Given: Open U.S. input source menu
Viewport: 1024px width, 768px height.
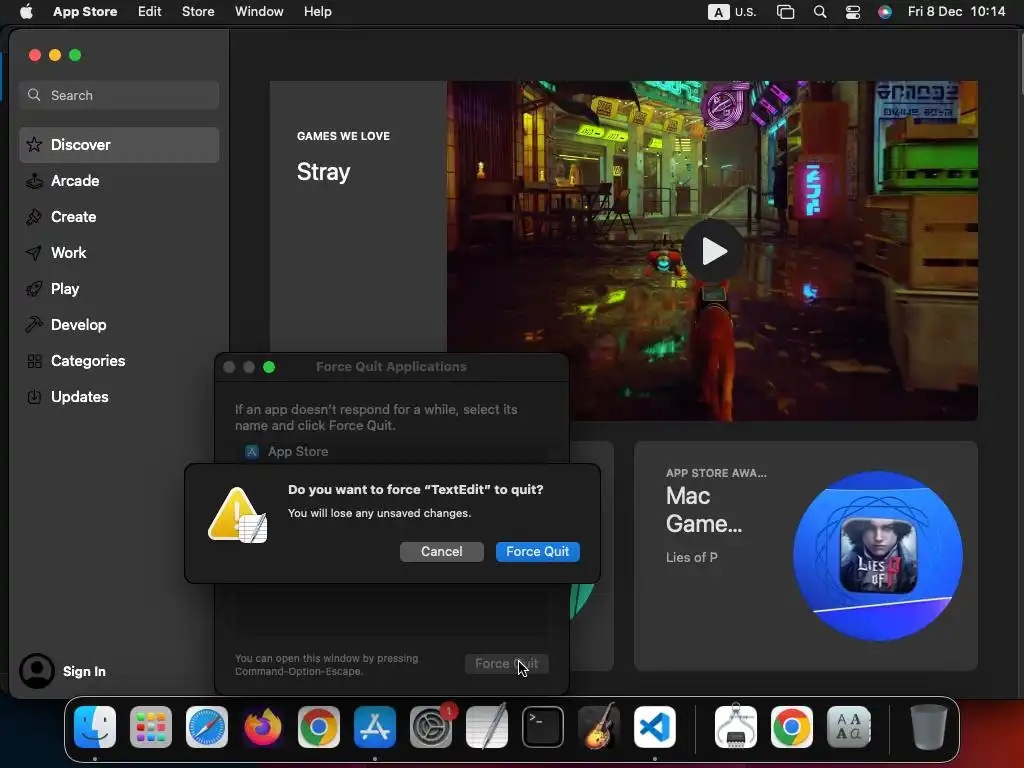Looking at the screenshot, I should [x=732, y=12].
